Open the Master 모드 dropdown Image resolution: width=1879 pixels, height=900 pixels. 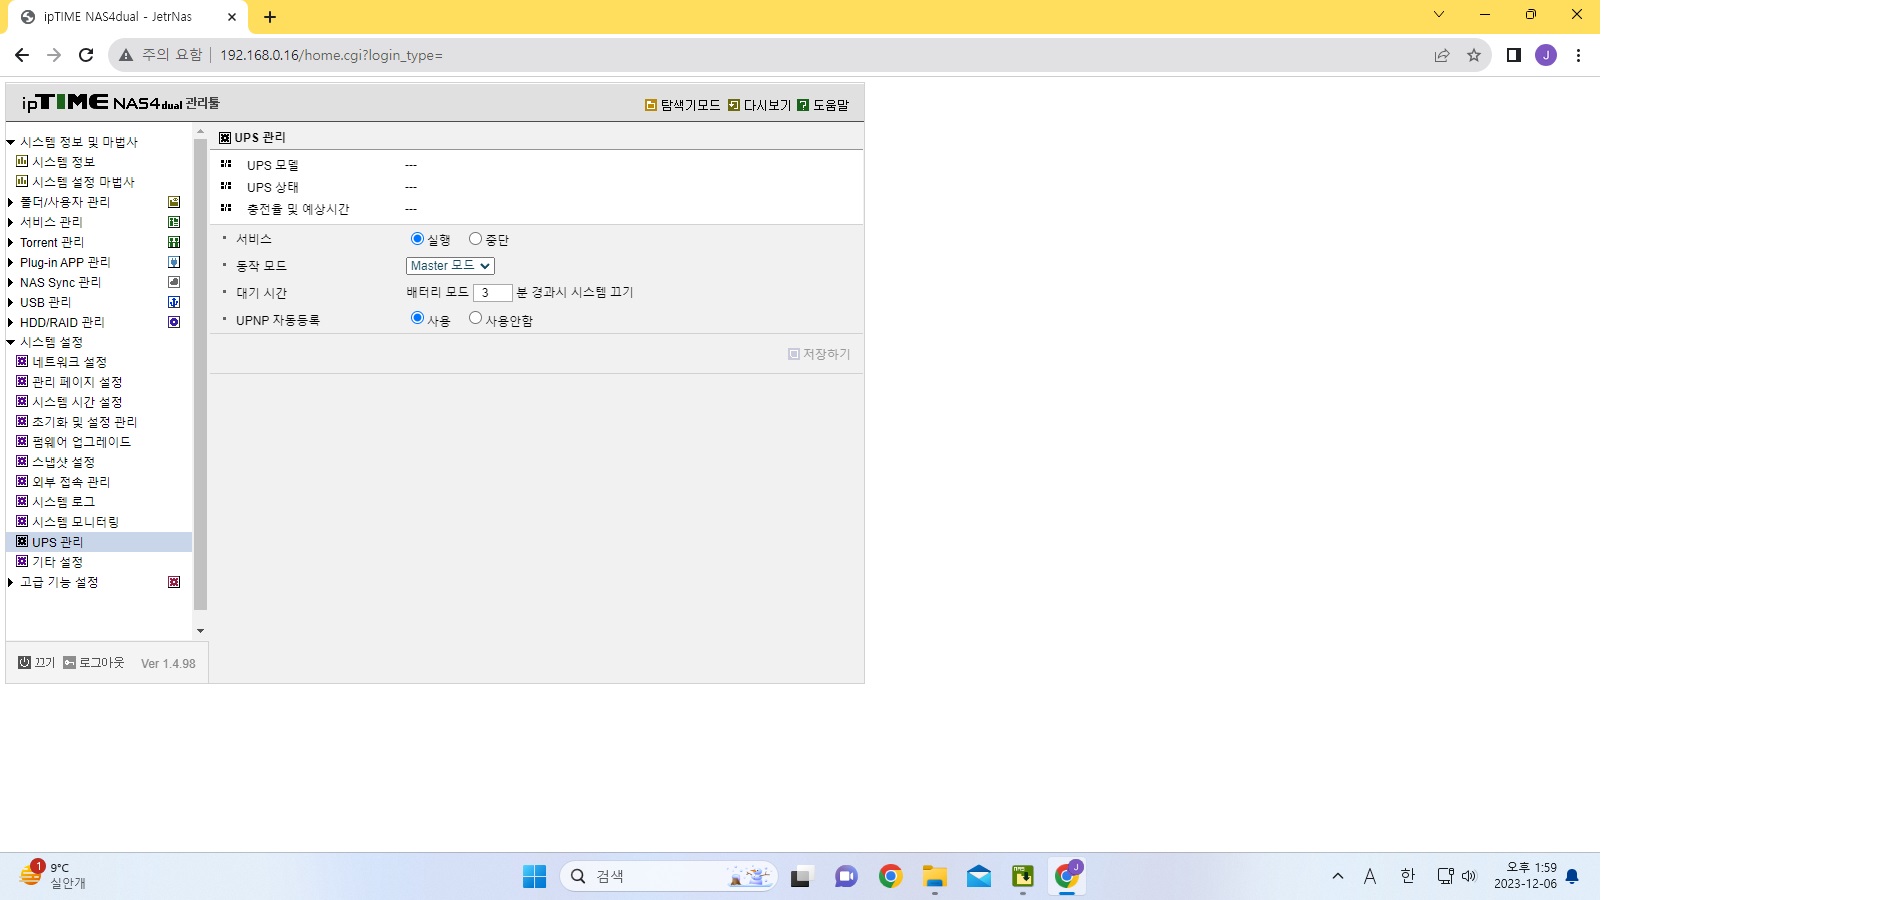coord(450,266)
